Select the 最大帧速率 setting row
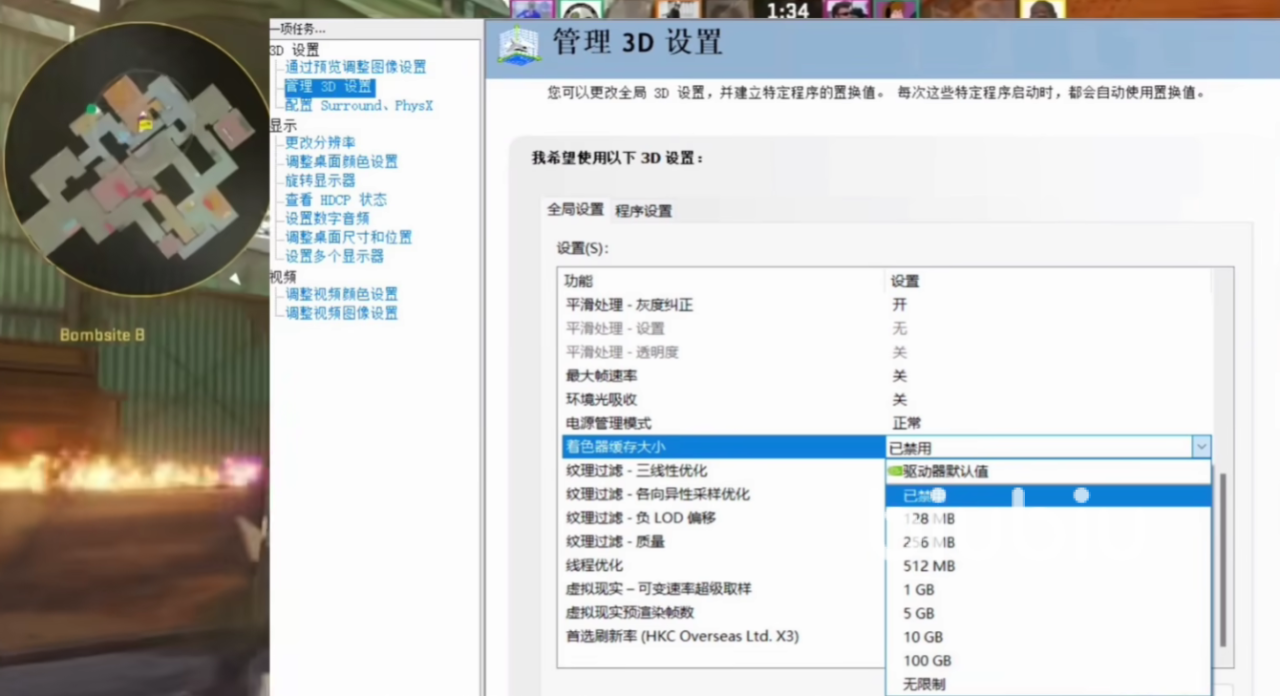 pos(722,376)
